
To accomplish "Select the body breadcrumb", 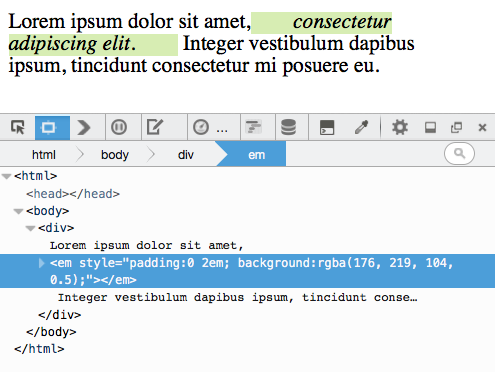I will (115, 155).
